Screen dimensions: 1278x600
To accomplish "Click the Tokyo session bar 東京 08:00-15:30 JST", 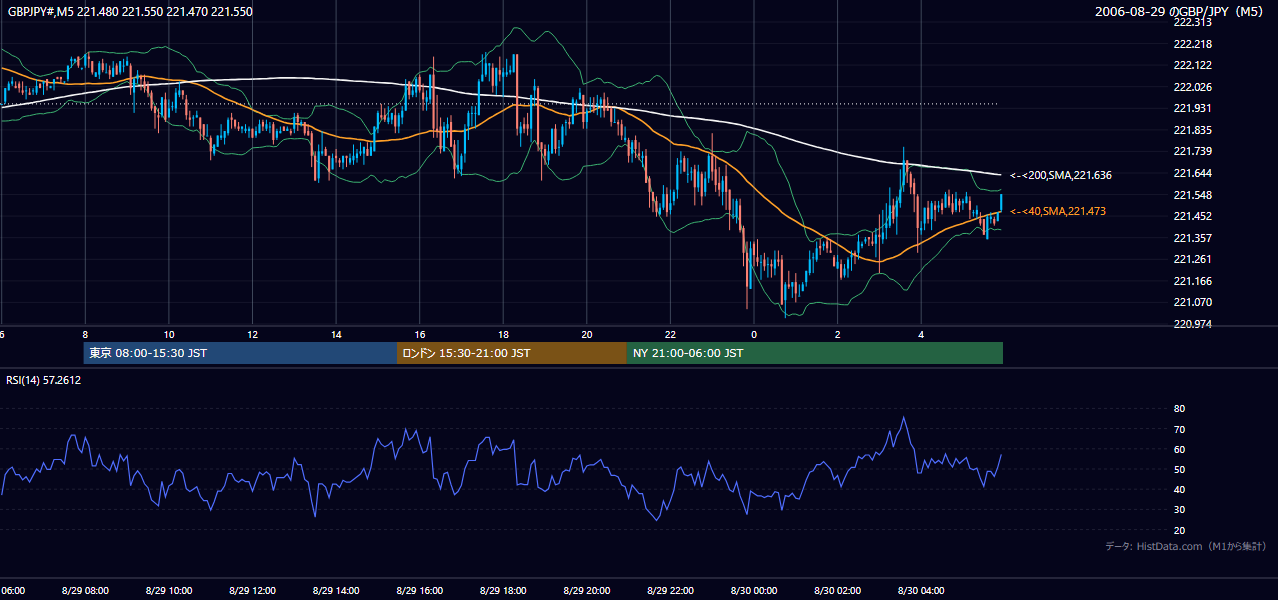I will pyautogui.click(x=240, y=353).
